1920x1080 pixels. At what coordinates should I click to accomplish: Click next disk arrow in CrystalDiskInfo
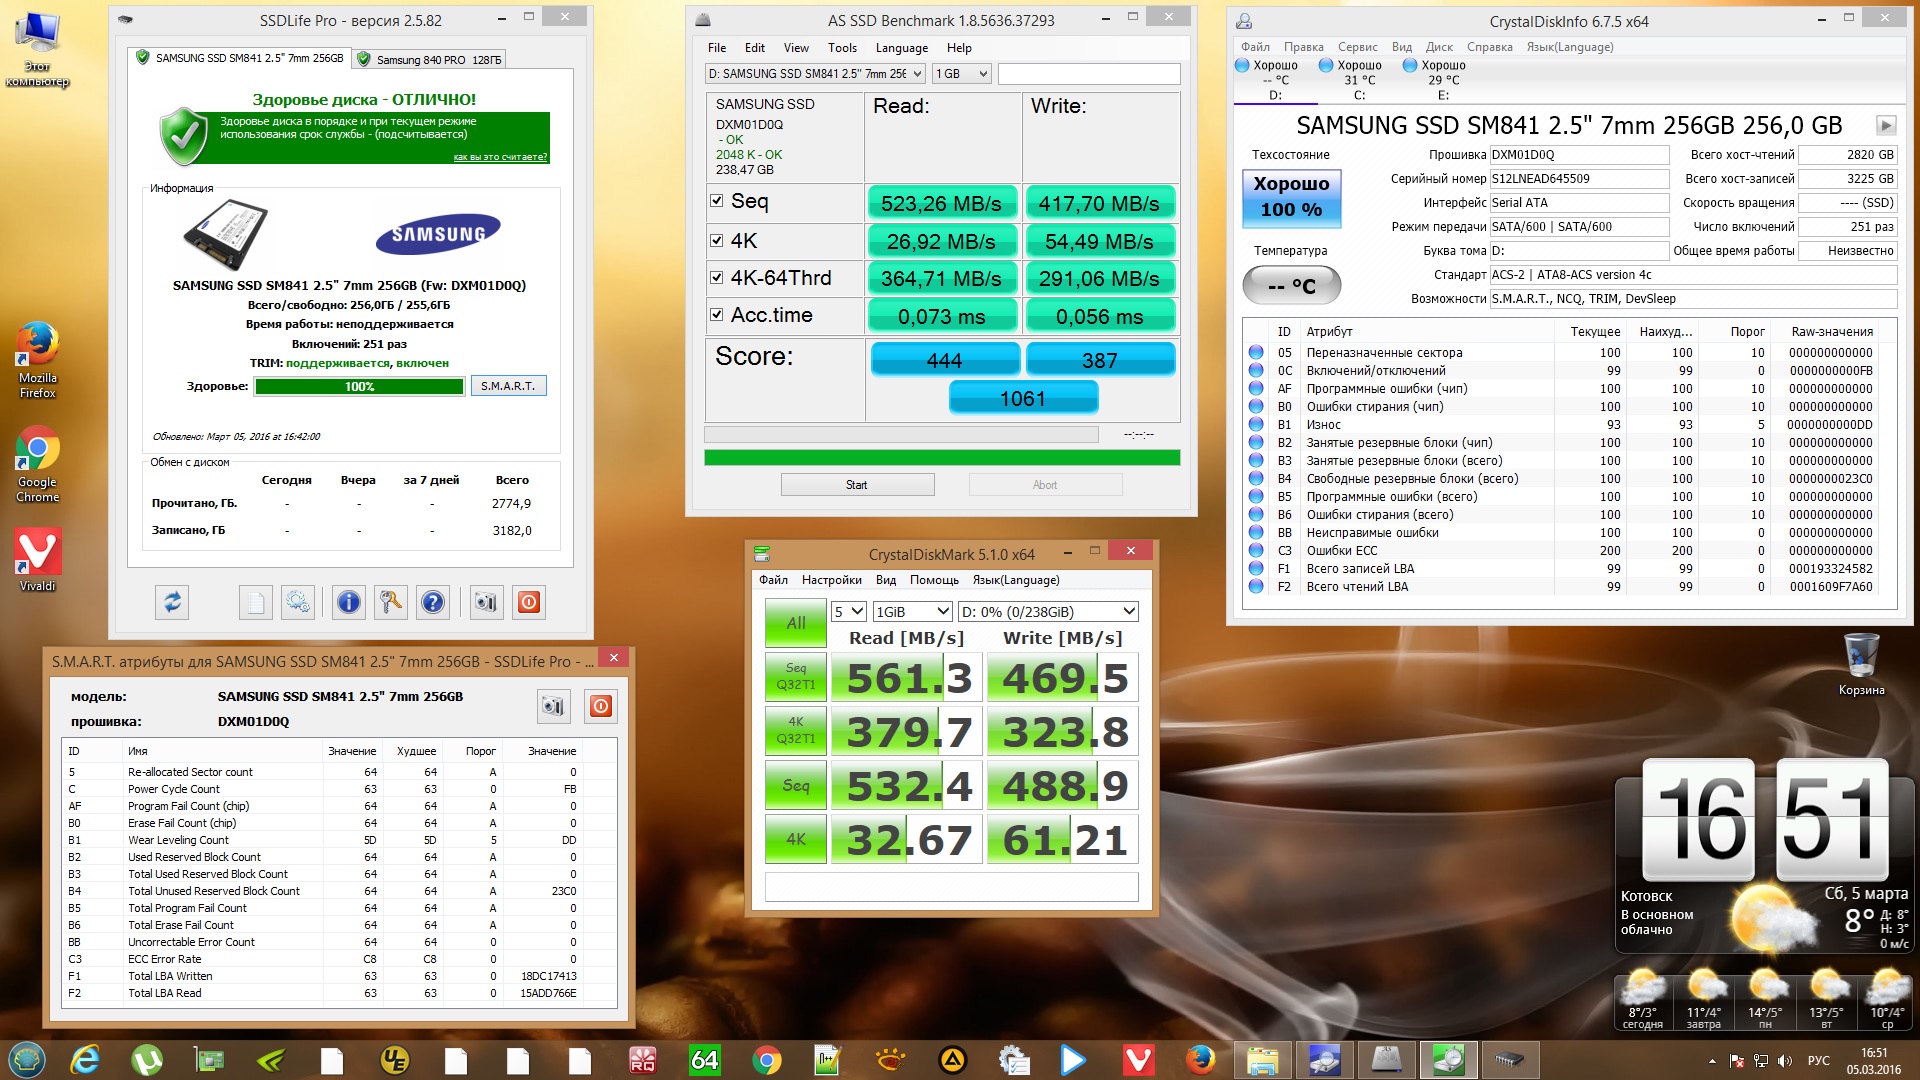point(1885,125)
